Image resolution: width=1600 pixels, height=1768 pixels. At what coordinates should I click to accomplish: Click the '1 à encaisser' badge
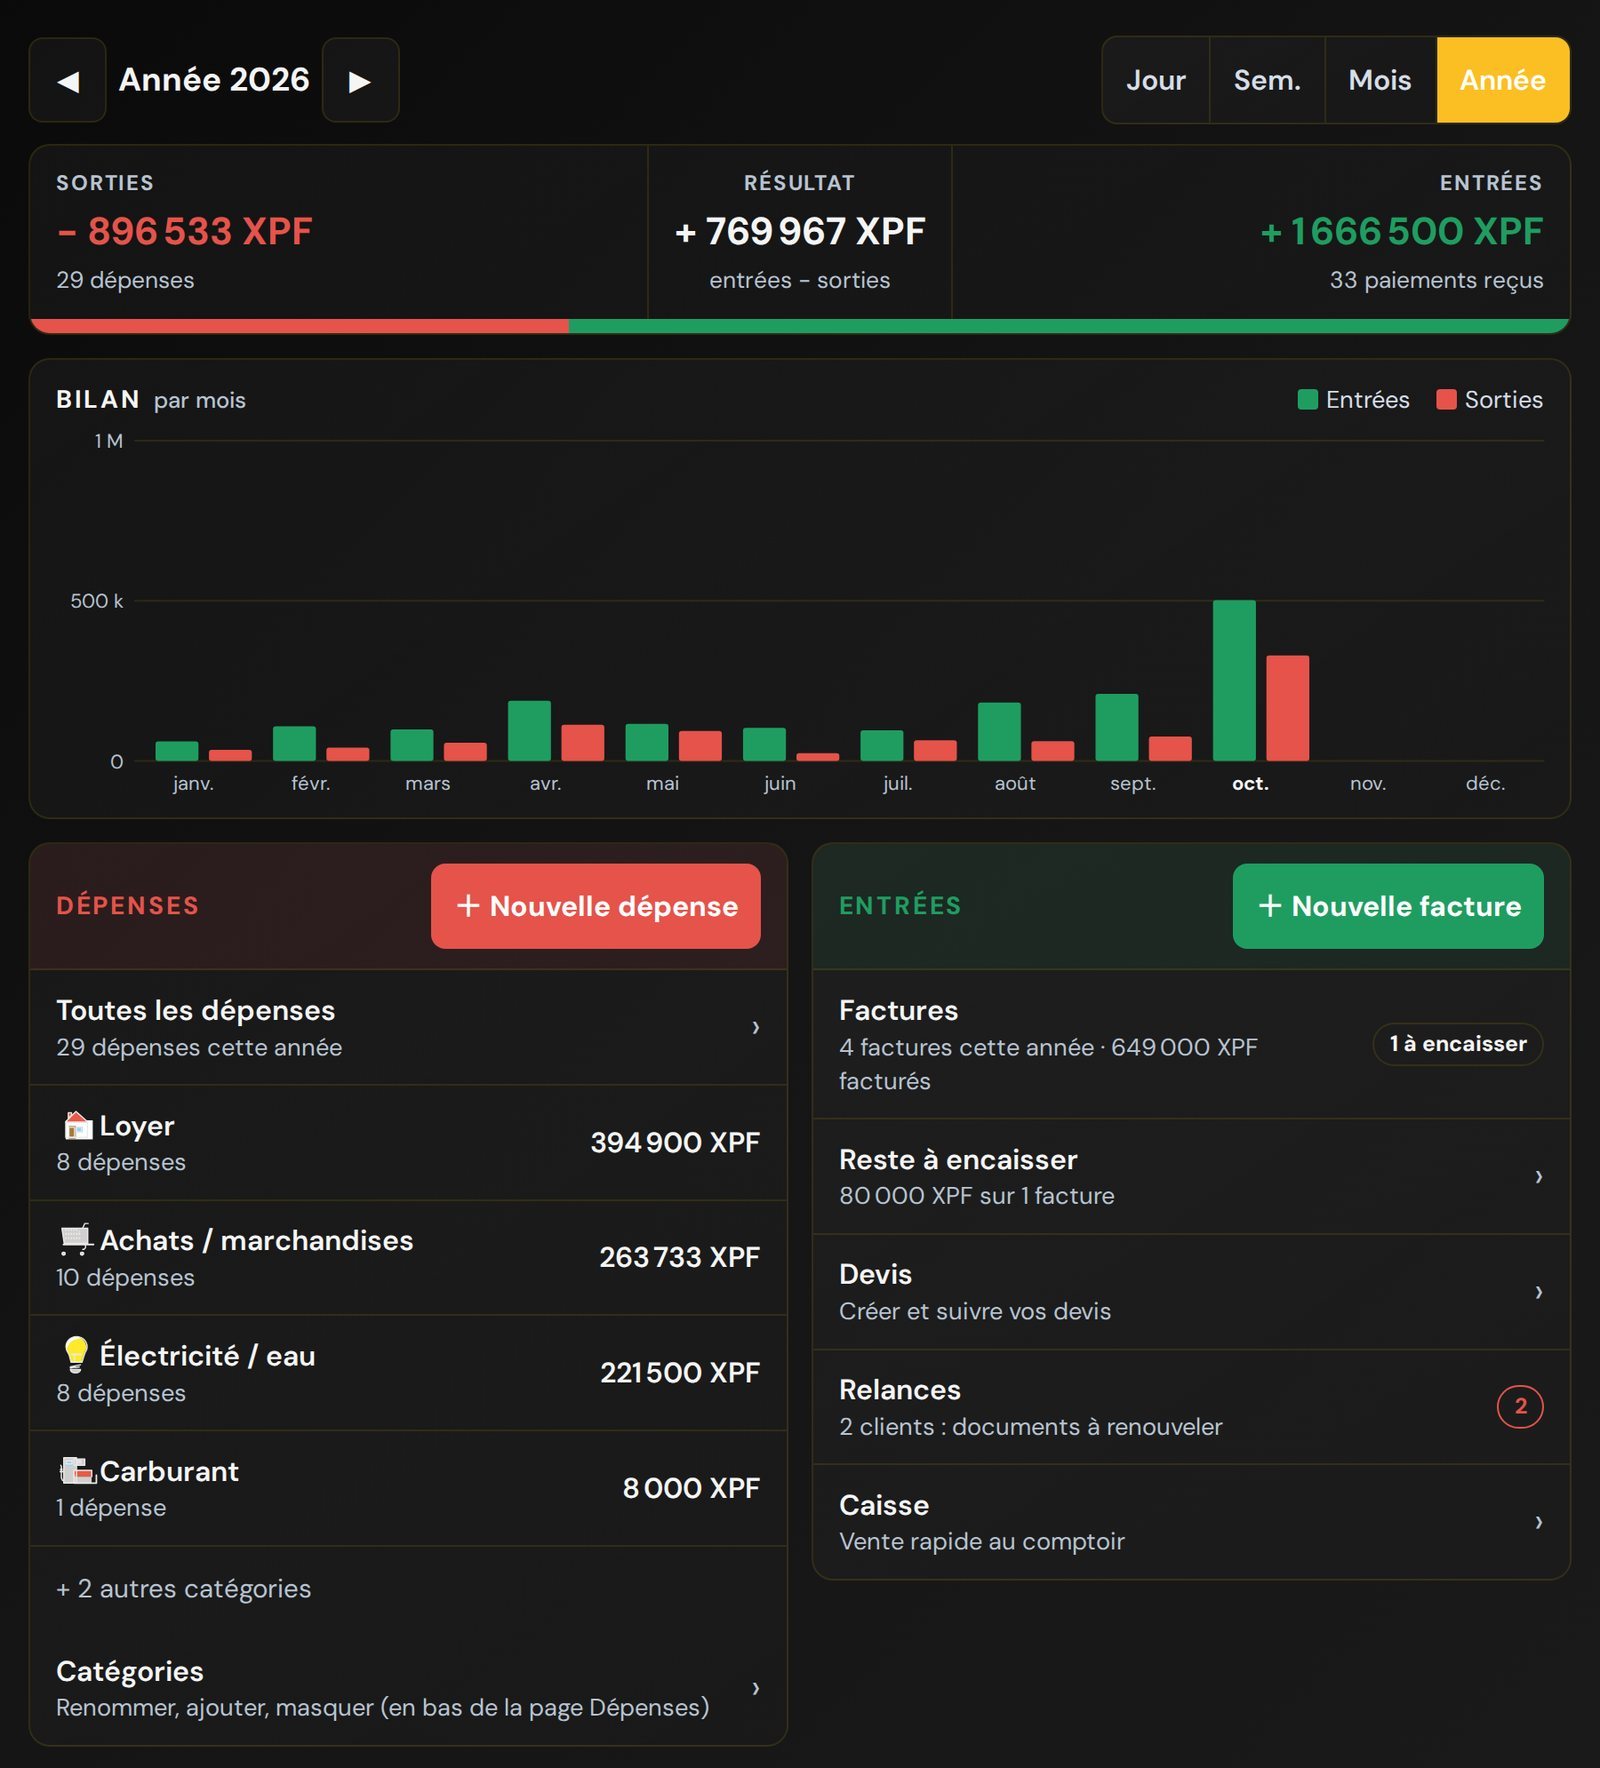point(1458,1044)
